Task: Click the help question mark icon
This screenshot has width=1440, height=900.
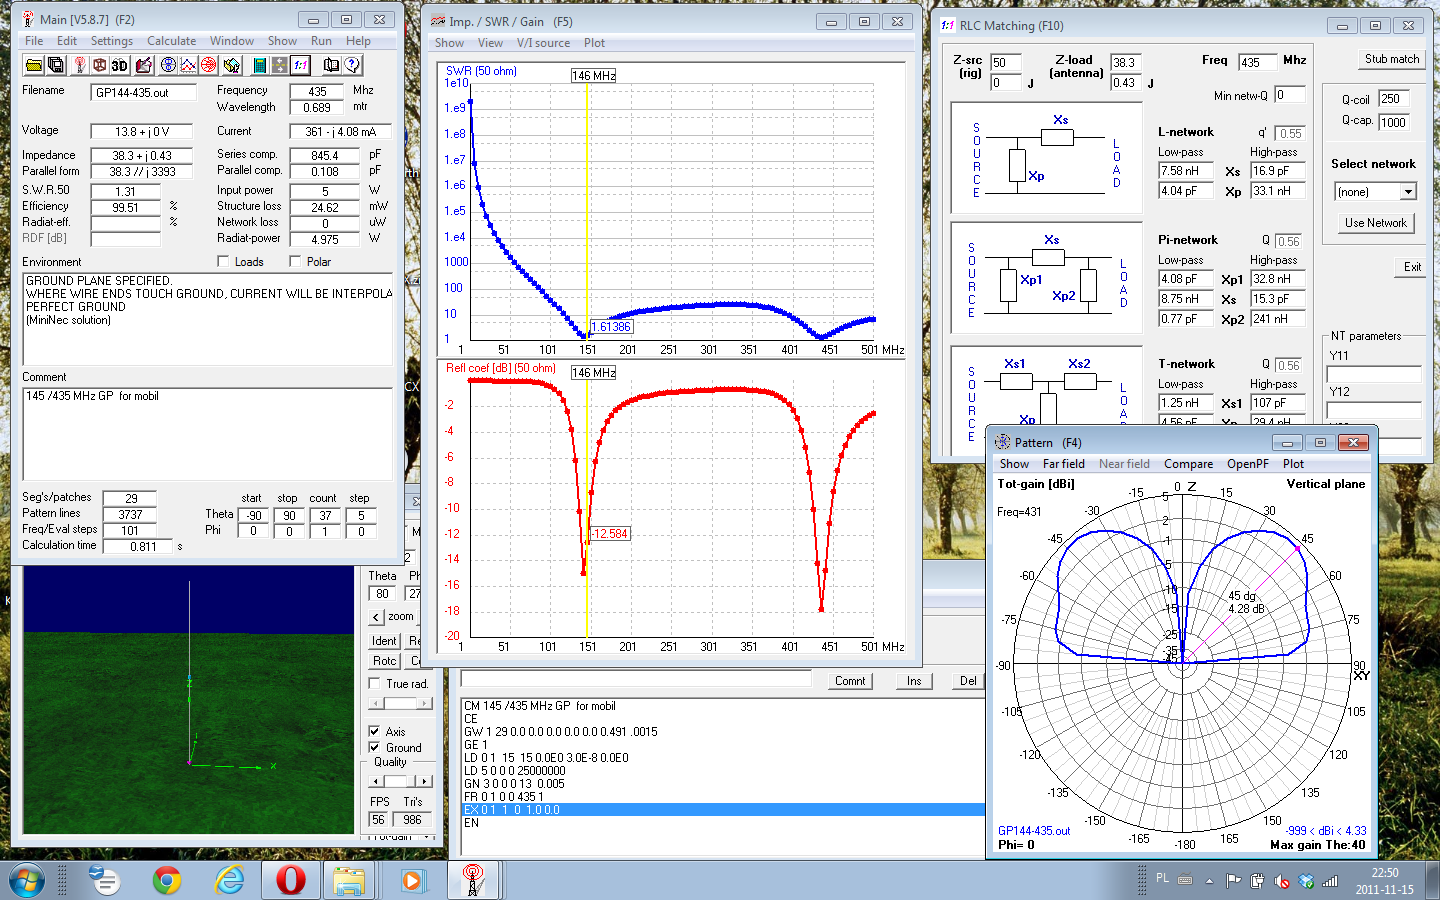Action: tap(352, 65)
